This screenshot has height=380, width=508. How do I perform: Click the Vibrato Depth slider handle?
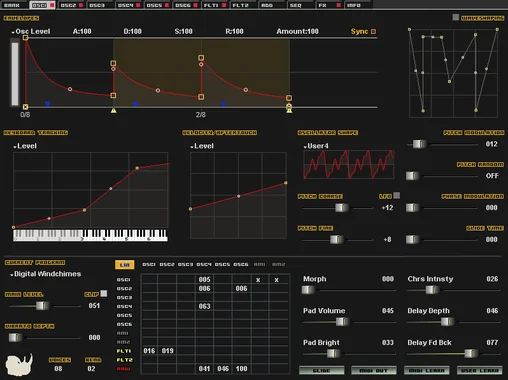click(x=15, y=337)
